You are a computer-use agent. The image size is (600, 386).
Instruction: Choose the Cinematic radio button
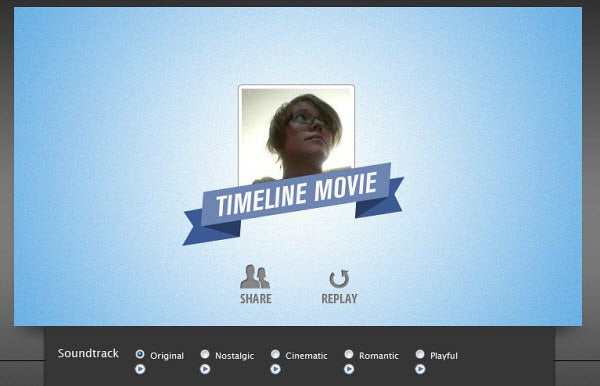pyautogui.click(x=275, y=354)
